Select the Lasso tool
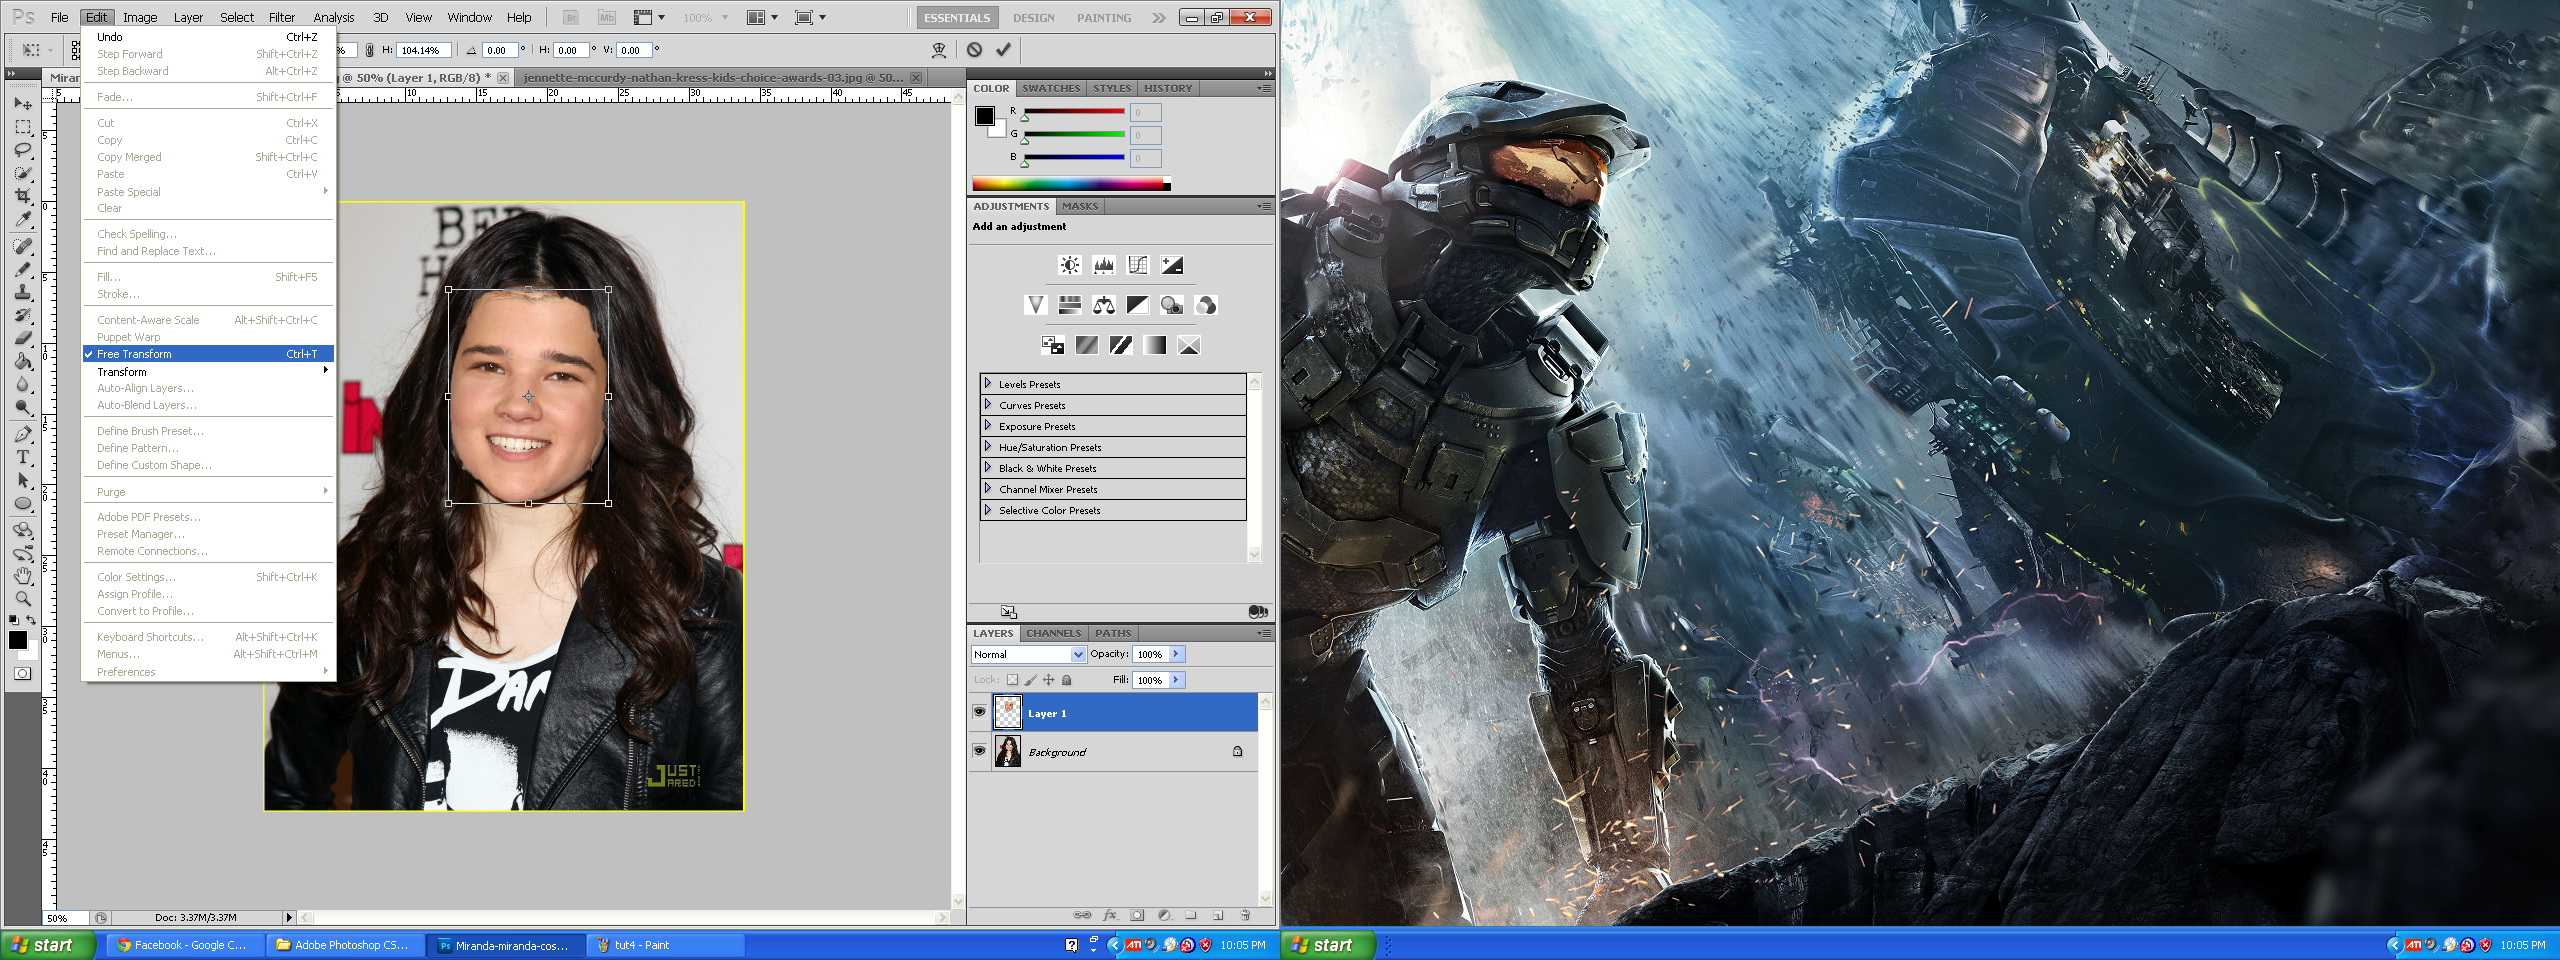The height and width of the screenshot is (960, 2560). click(23, 150)
